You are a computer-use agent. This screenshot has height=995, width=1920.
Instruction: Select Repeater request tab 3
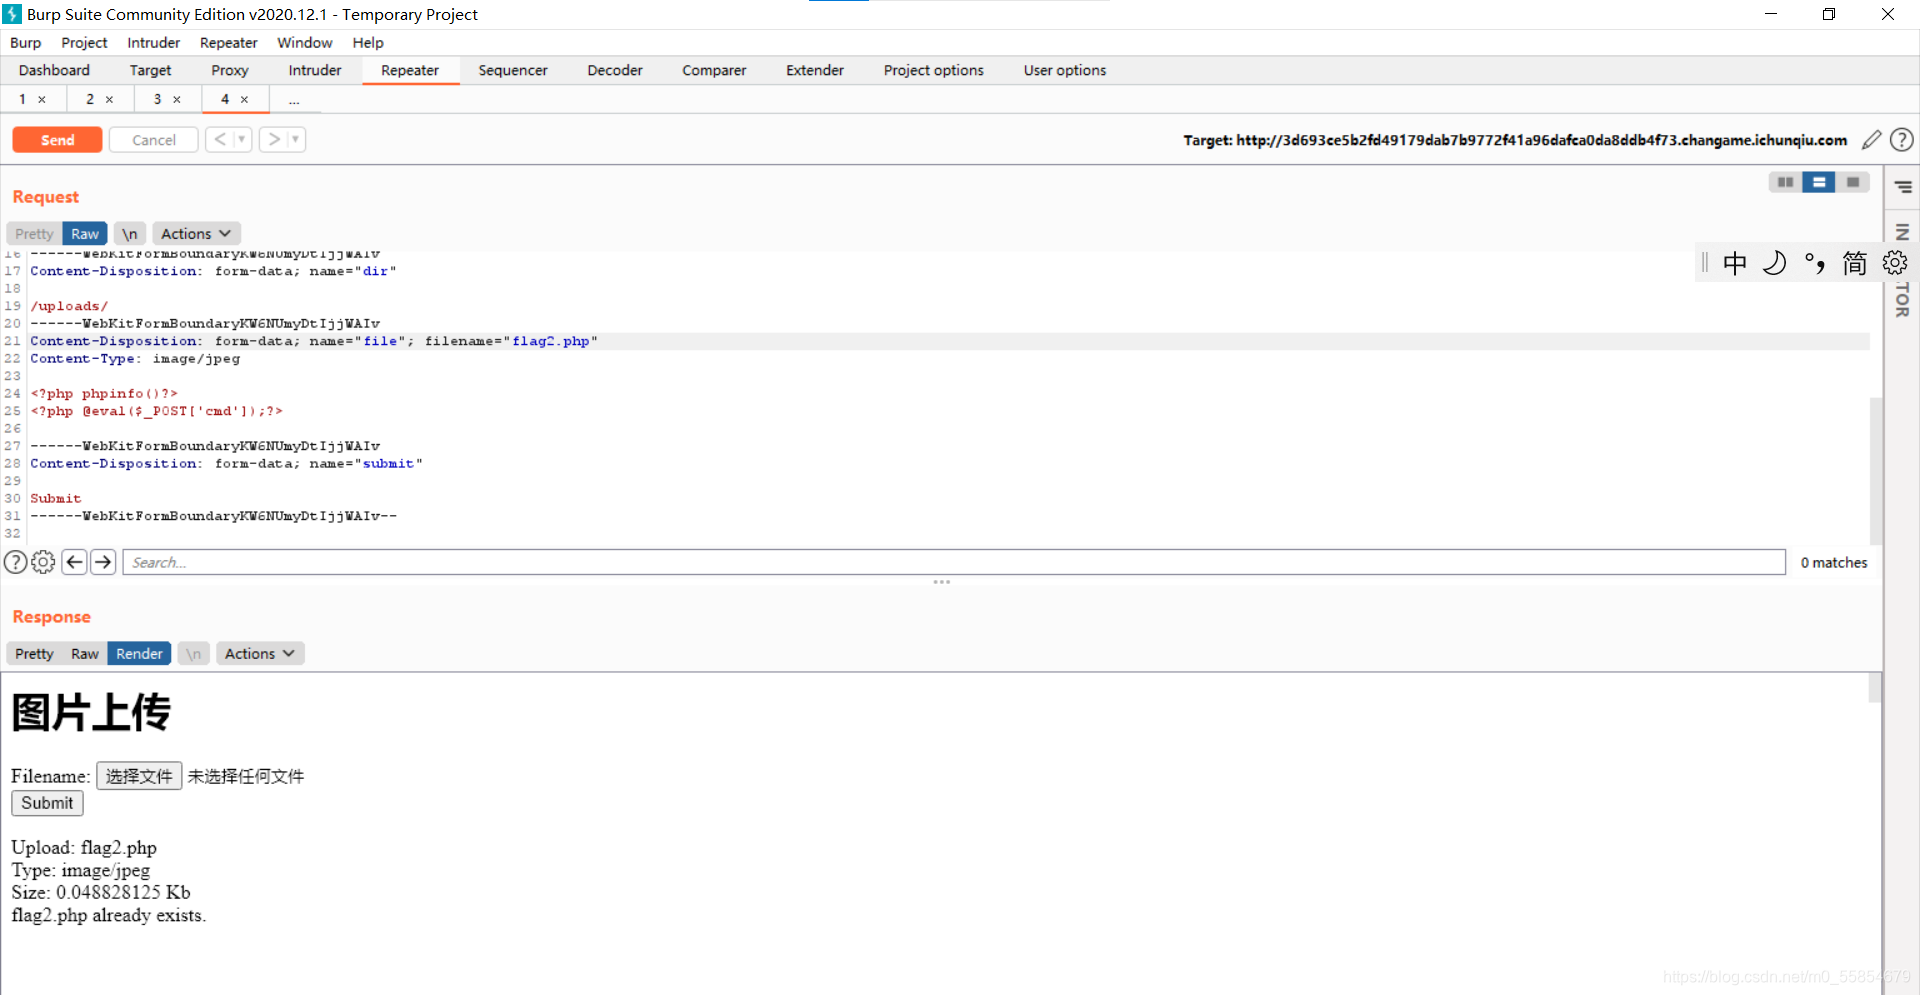(157, 99)
